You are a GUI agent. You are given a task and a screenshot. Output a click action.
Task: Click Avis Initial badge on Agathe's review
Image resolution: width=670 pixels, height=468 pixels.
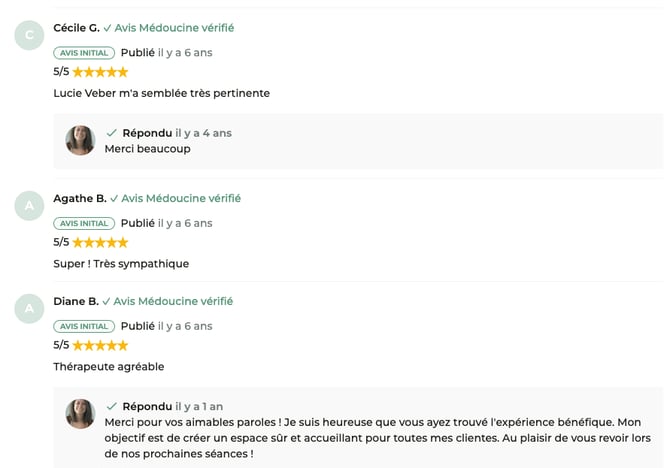click(x=84, y=224)
